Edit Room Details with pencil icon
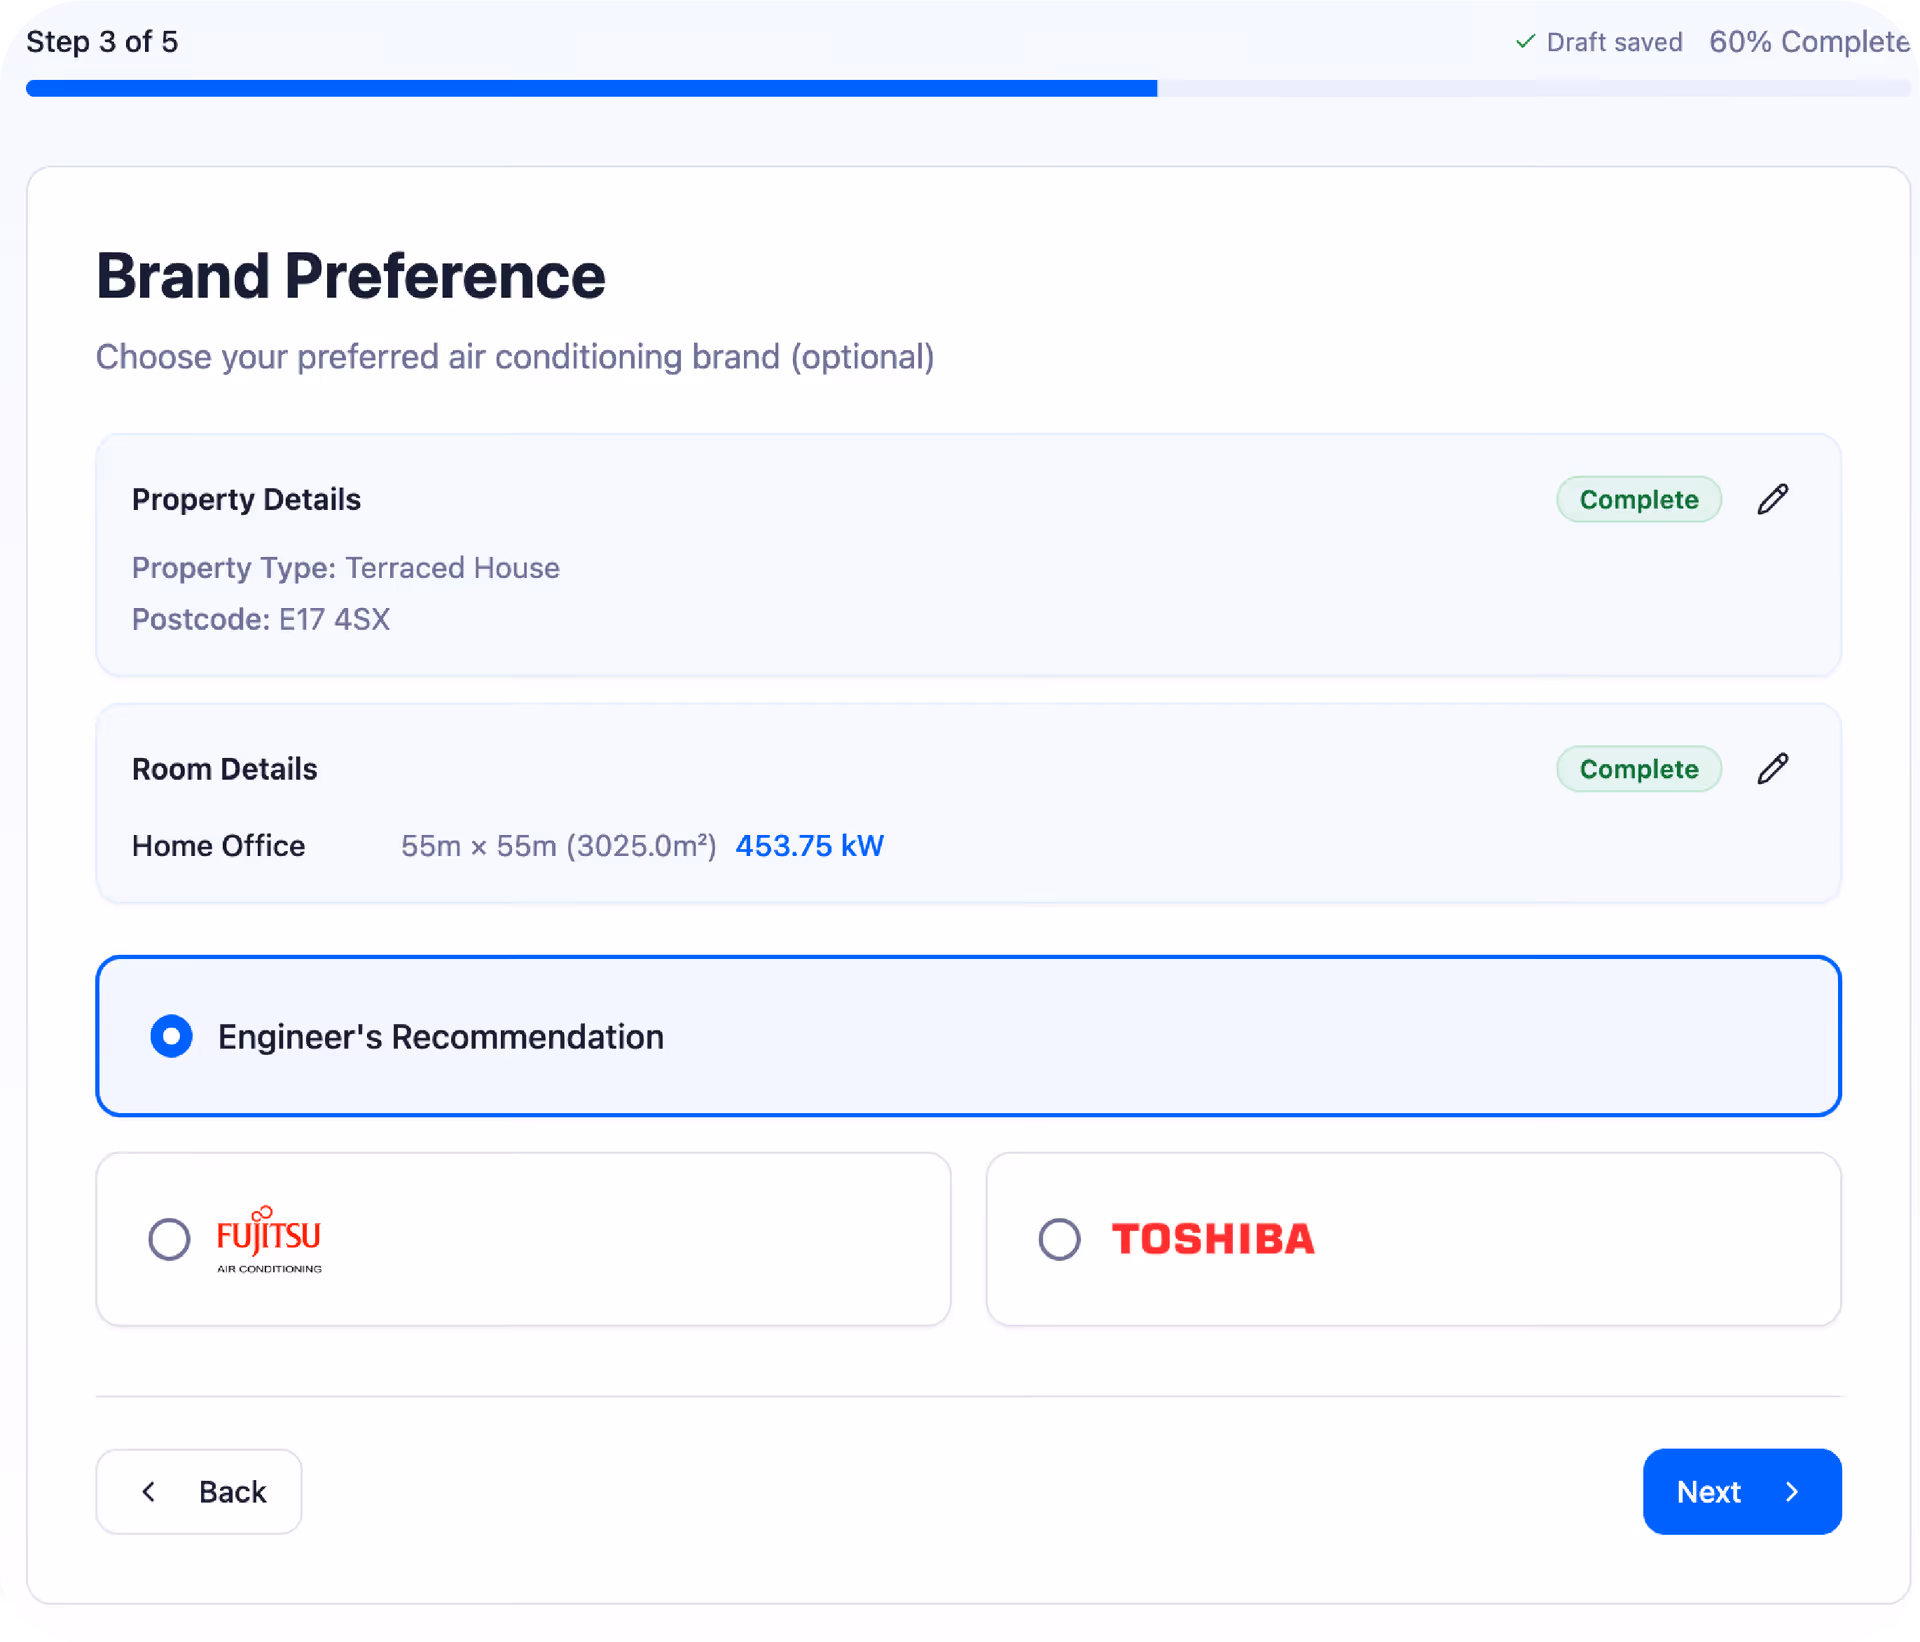The image size is (1920, 1642). coord(1772,769)
